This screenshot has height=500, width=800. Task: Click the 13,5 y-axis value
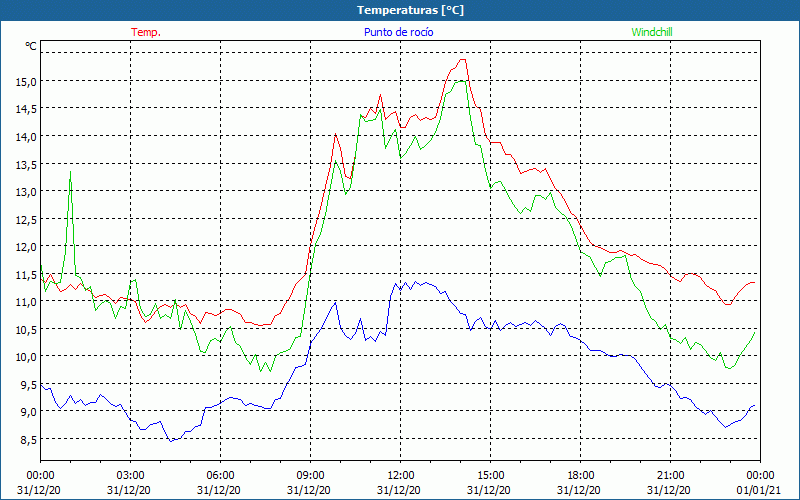tap(27, 164)
